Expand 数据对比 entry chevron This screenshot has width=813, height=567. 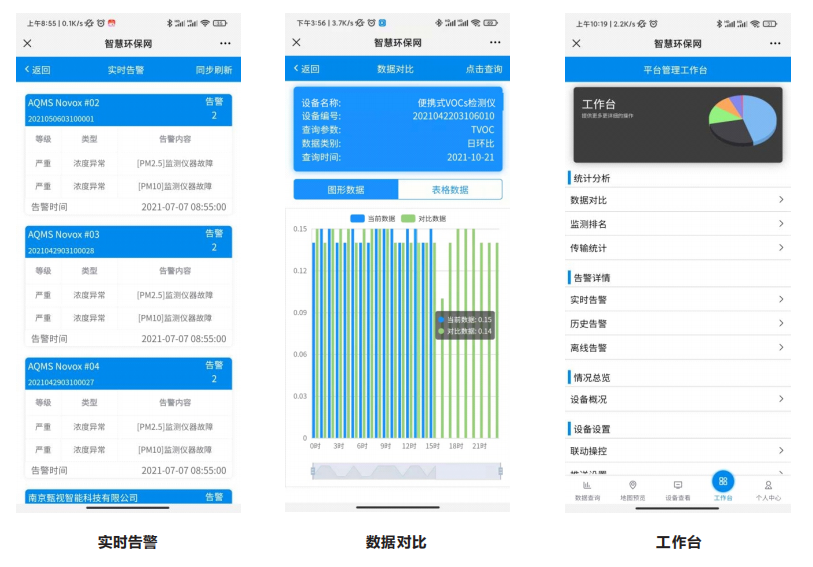coord(781,200)
